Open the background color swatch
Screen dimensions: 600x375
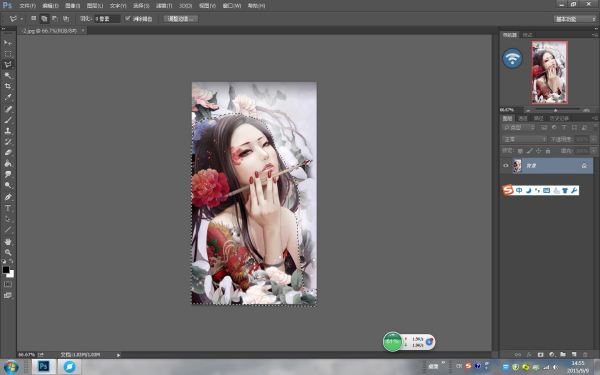point(11,274)
